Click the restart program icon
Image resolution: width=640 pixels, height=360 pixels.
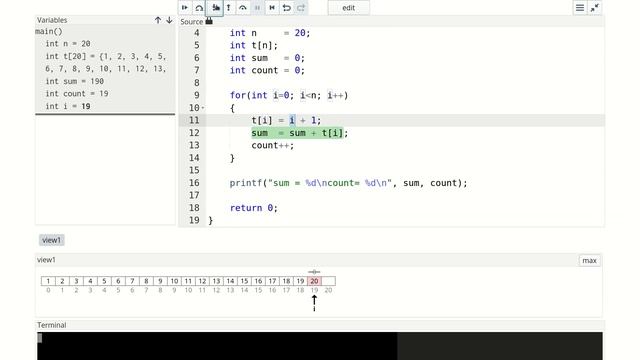pyautogui.click(x=199, y=8)
